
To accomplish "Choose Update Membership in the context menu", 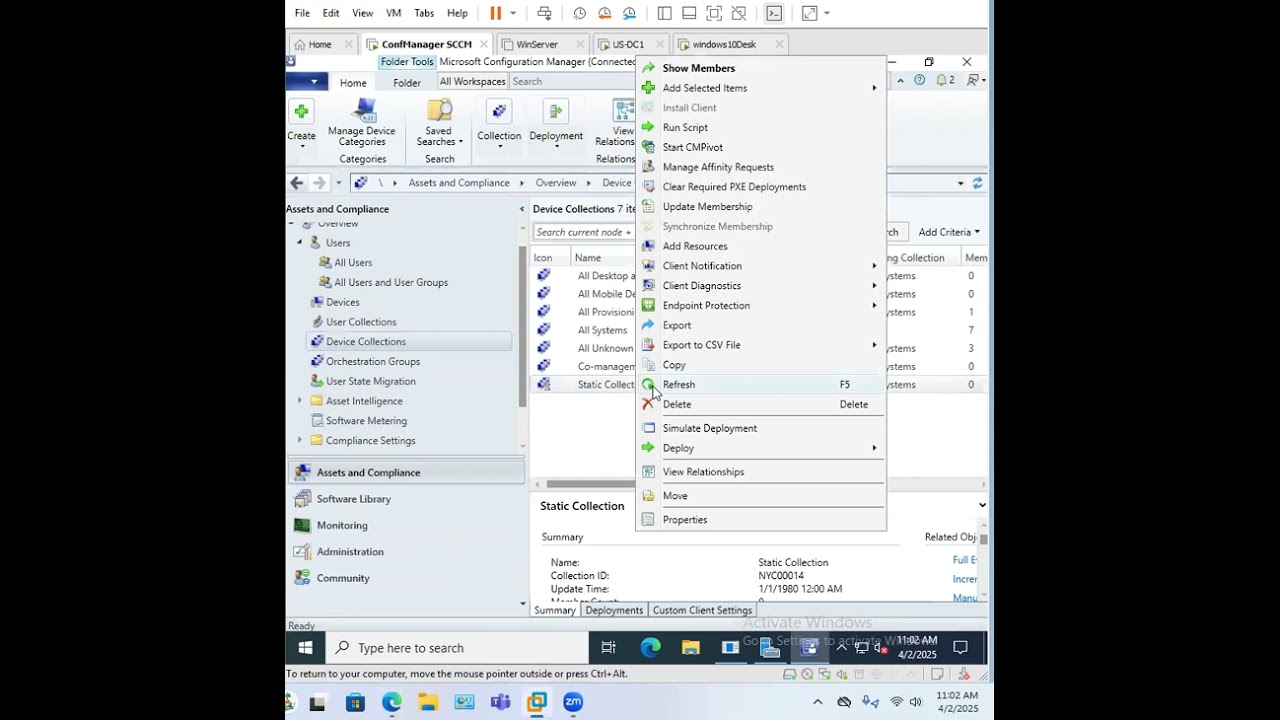I will (707, 207).
